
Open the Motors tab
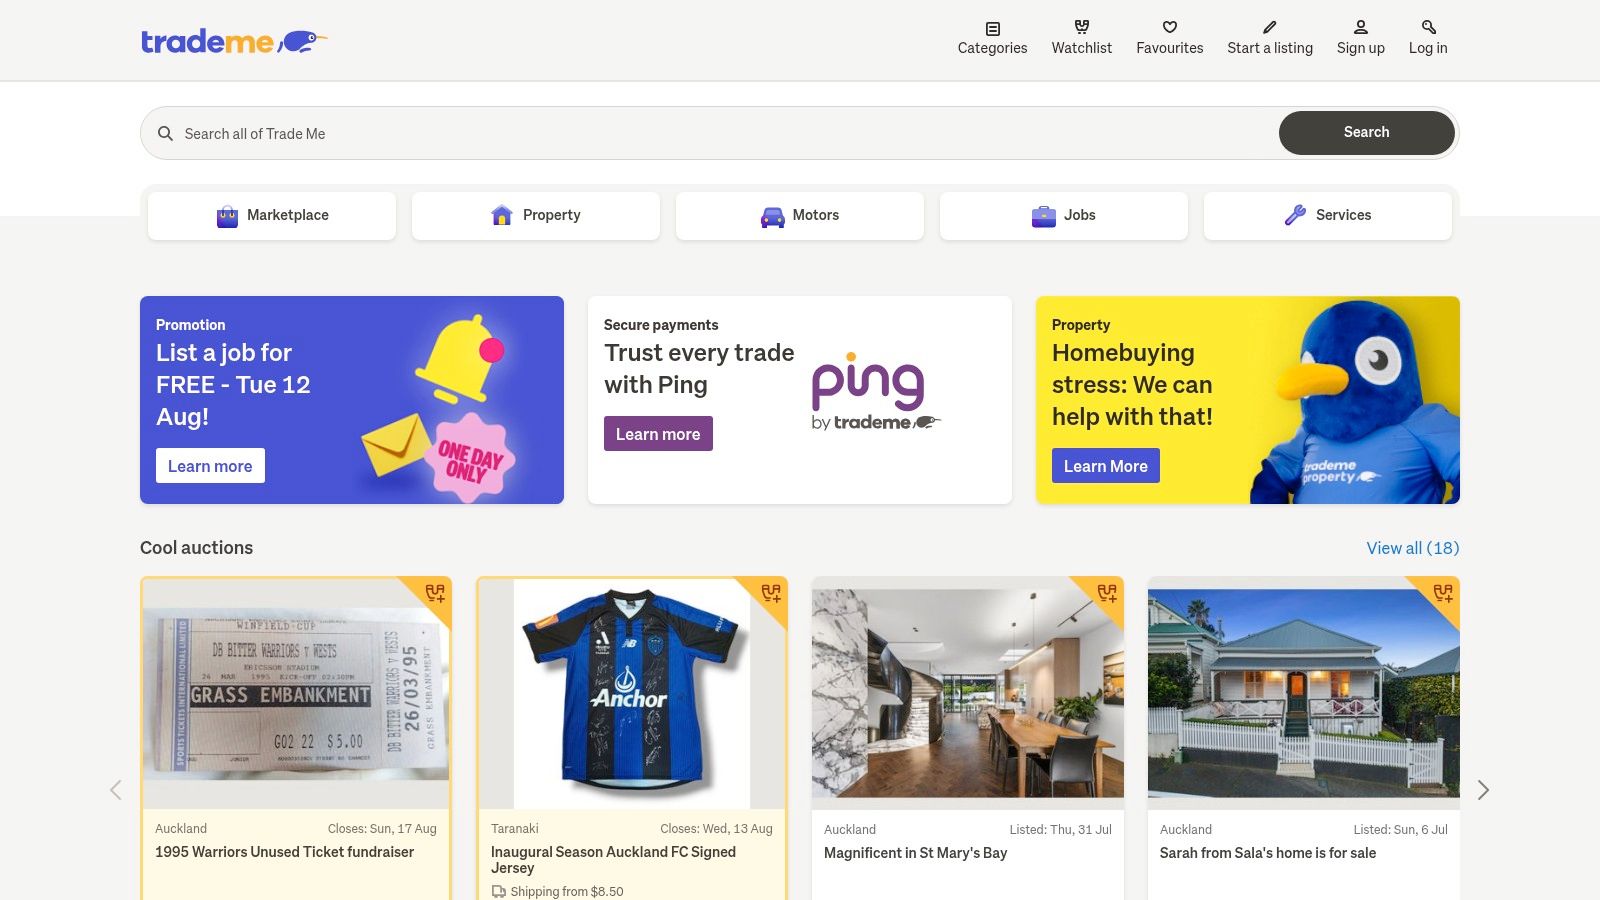(800, 216)
